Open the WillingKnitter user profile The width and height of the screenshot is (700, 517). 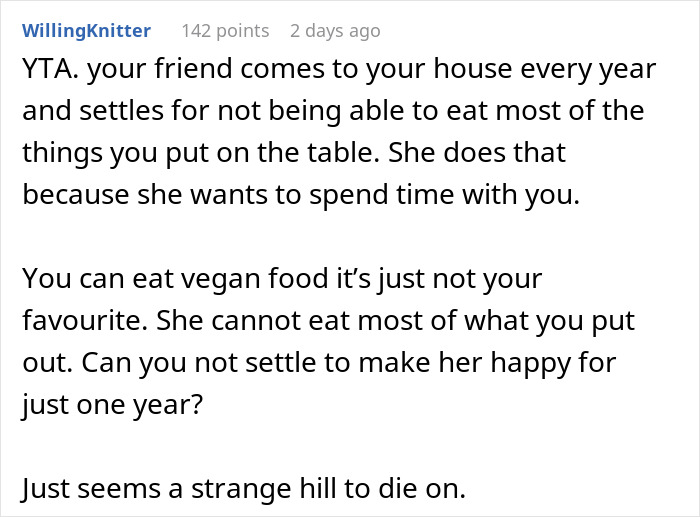87,31
